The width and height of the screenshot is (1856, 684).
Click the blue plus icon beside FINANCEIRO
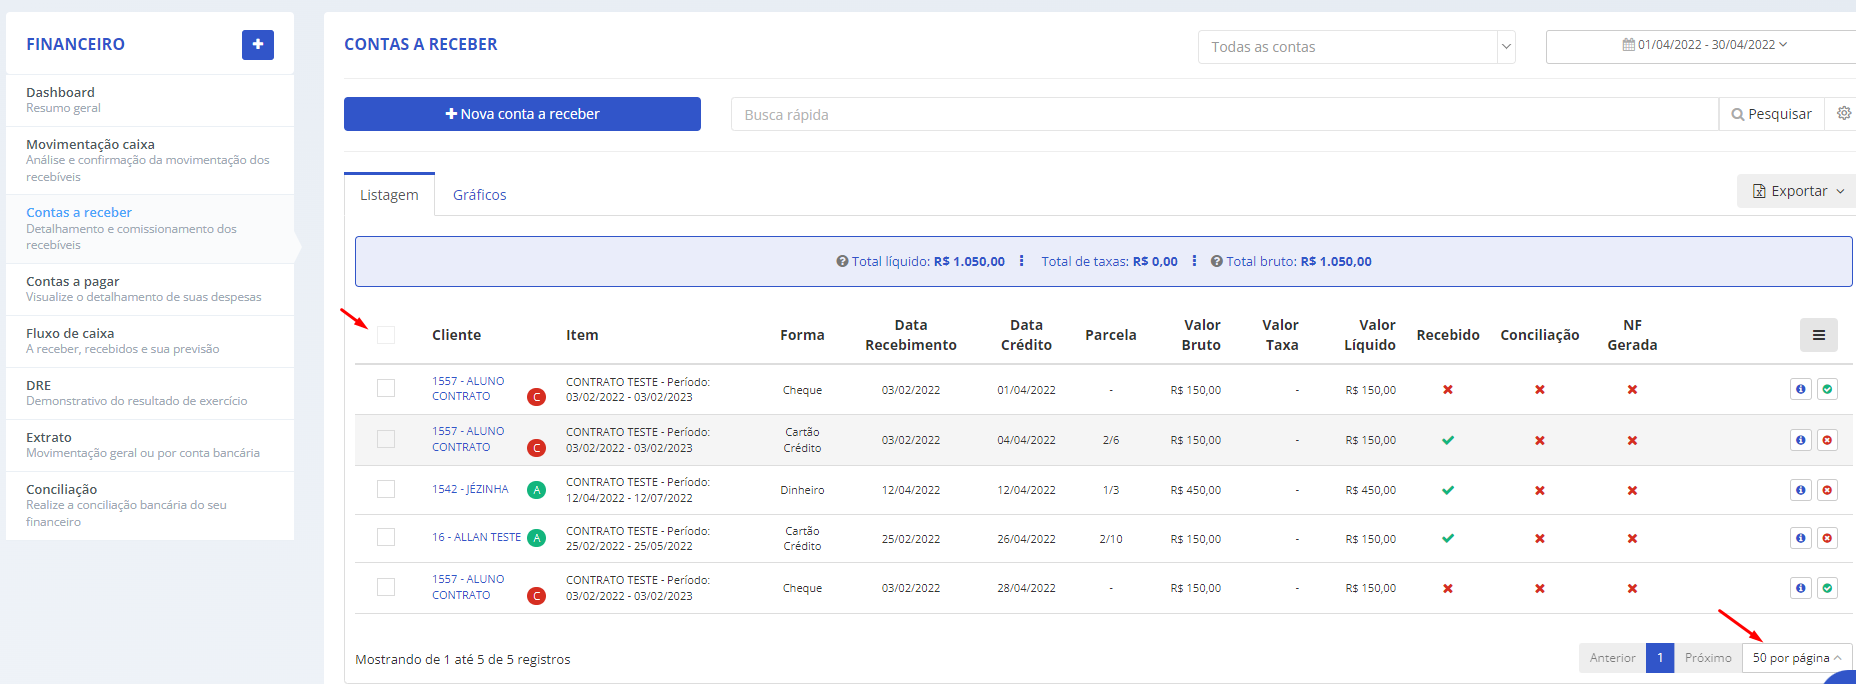click(x=258, y=44)
